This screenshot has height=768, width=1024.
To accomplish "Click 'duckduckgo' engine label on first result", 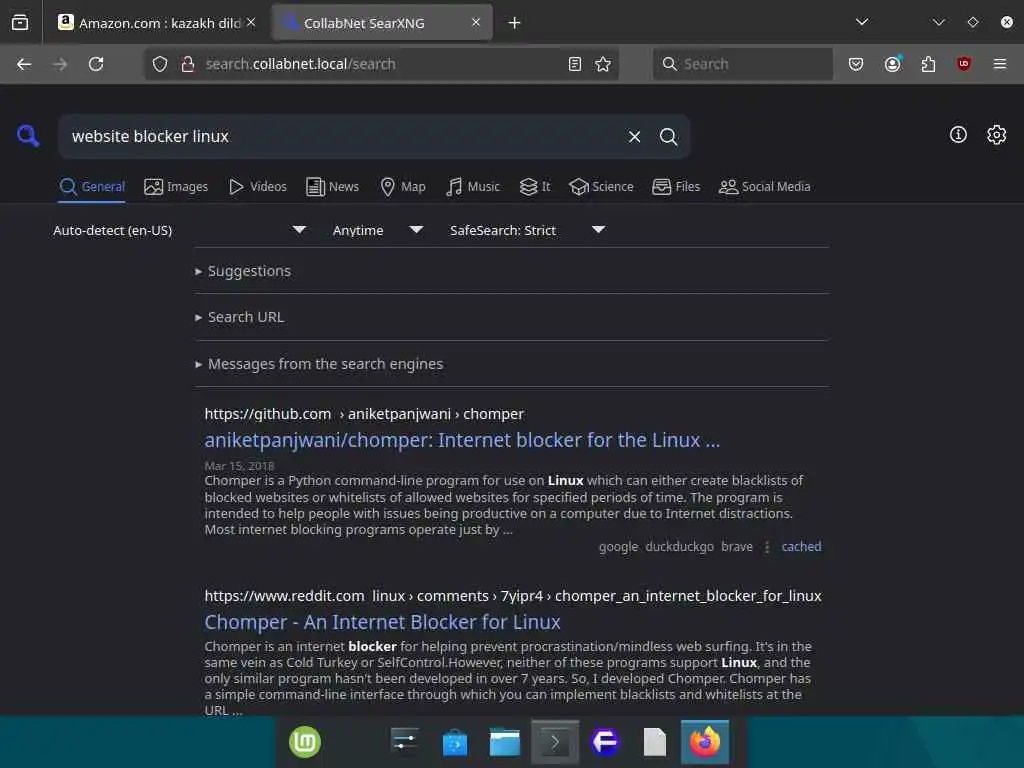I will [679, 547].
